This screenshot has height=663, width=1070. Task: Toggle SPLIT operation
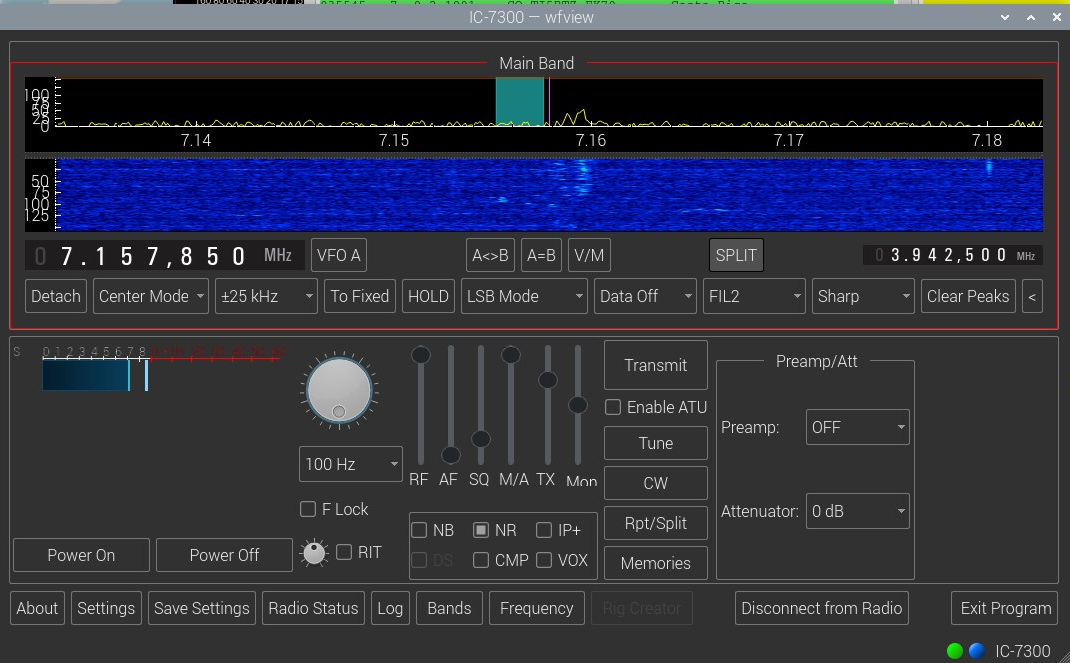tap(736, 255)
